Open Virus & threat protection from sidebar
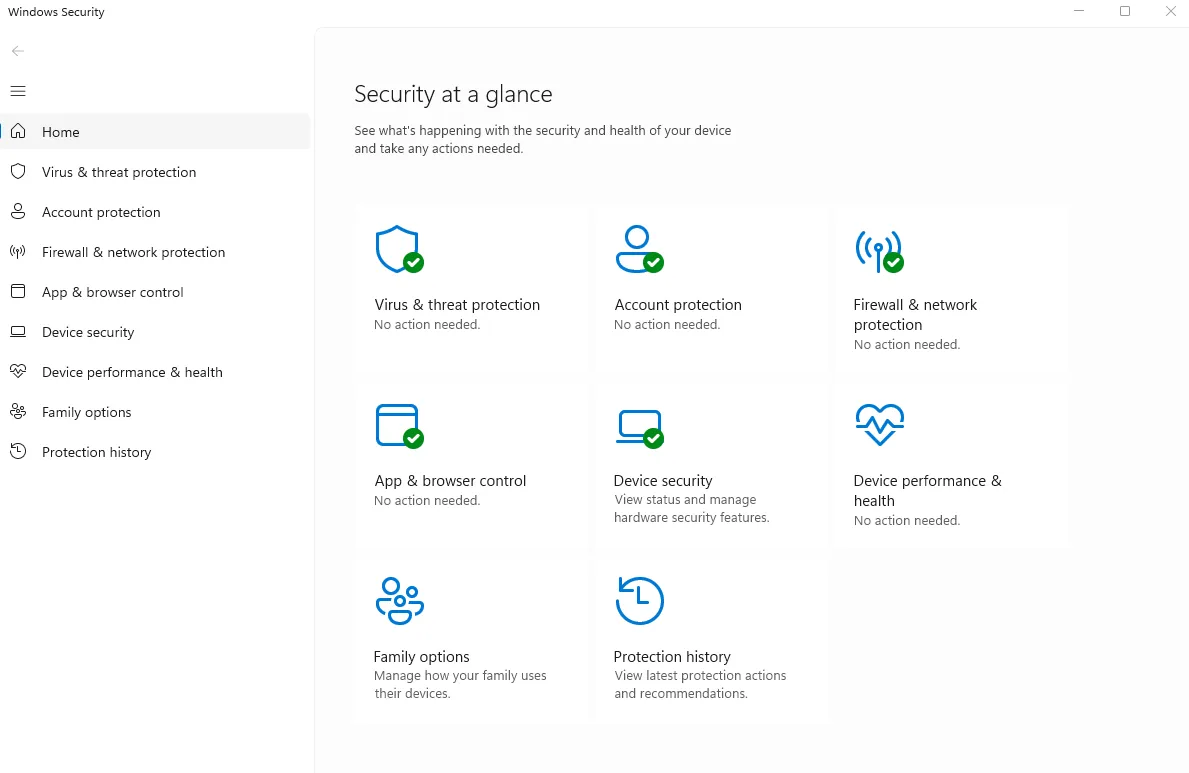This screenshot has width=1189, height=773. coord(155,171)
